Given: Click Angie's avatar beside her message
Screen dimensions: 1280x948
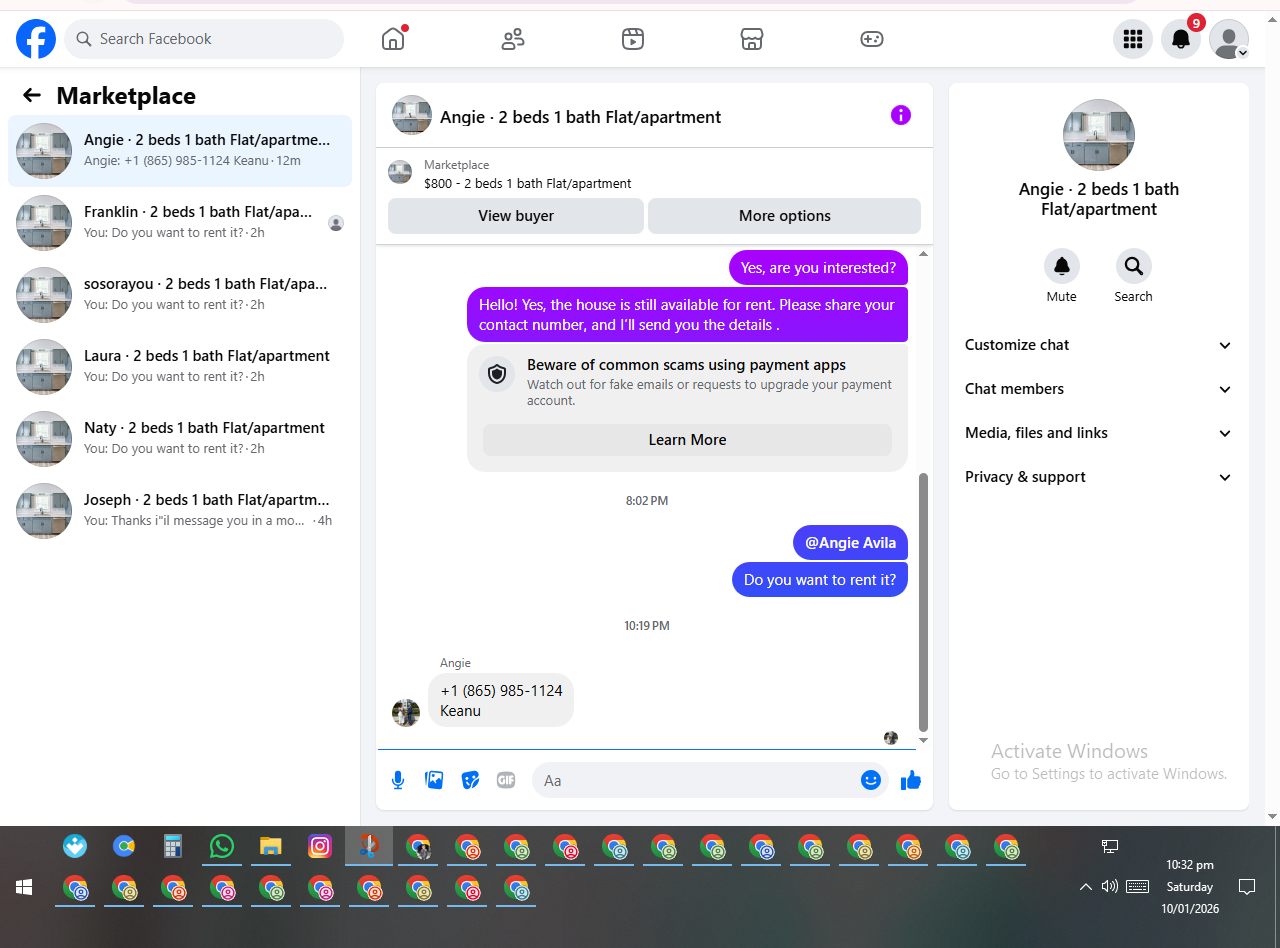Looking at the screenshot, I should click(406, 713).
